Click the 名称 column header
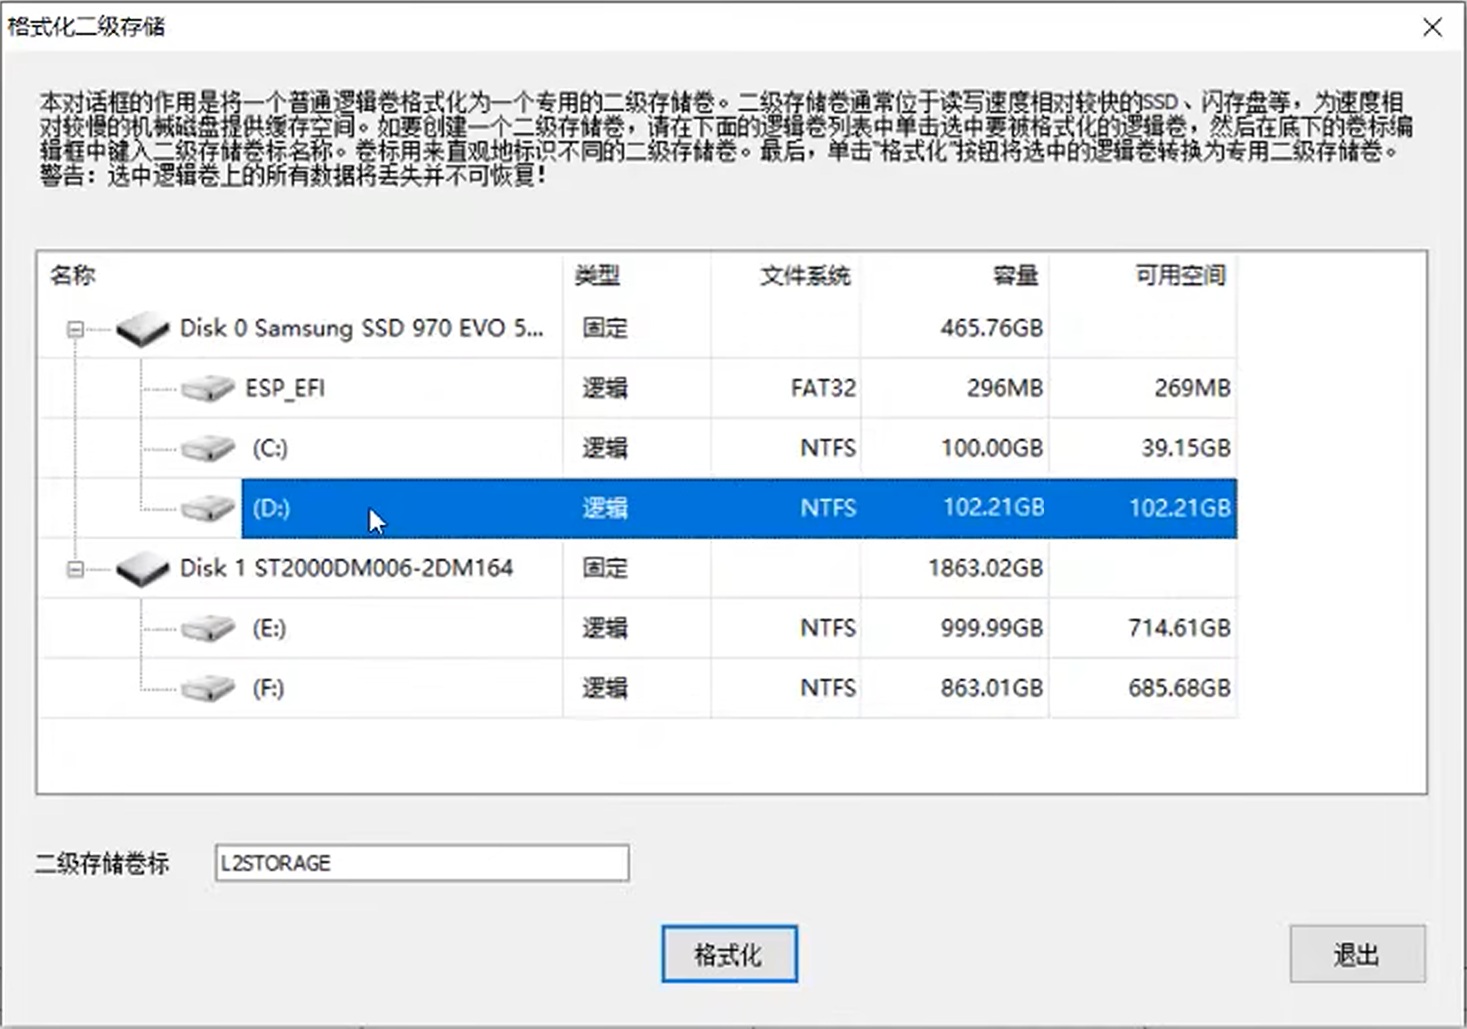The height and width of the screenshot is (1029, 1467). [73, 275]
